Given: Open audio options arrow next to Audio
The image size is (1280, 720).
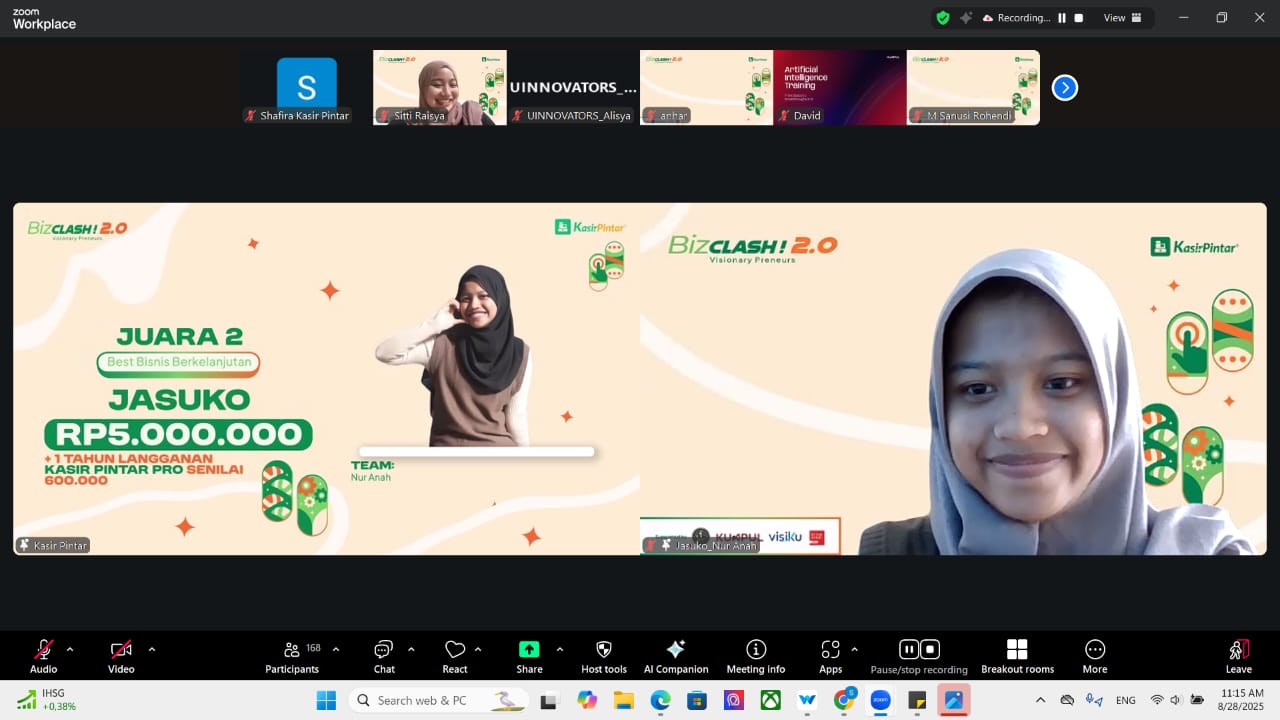Looking at the screenshot, I should coord(70,649).
